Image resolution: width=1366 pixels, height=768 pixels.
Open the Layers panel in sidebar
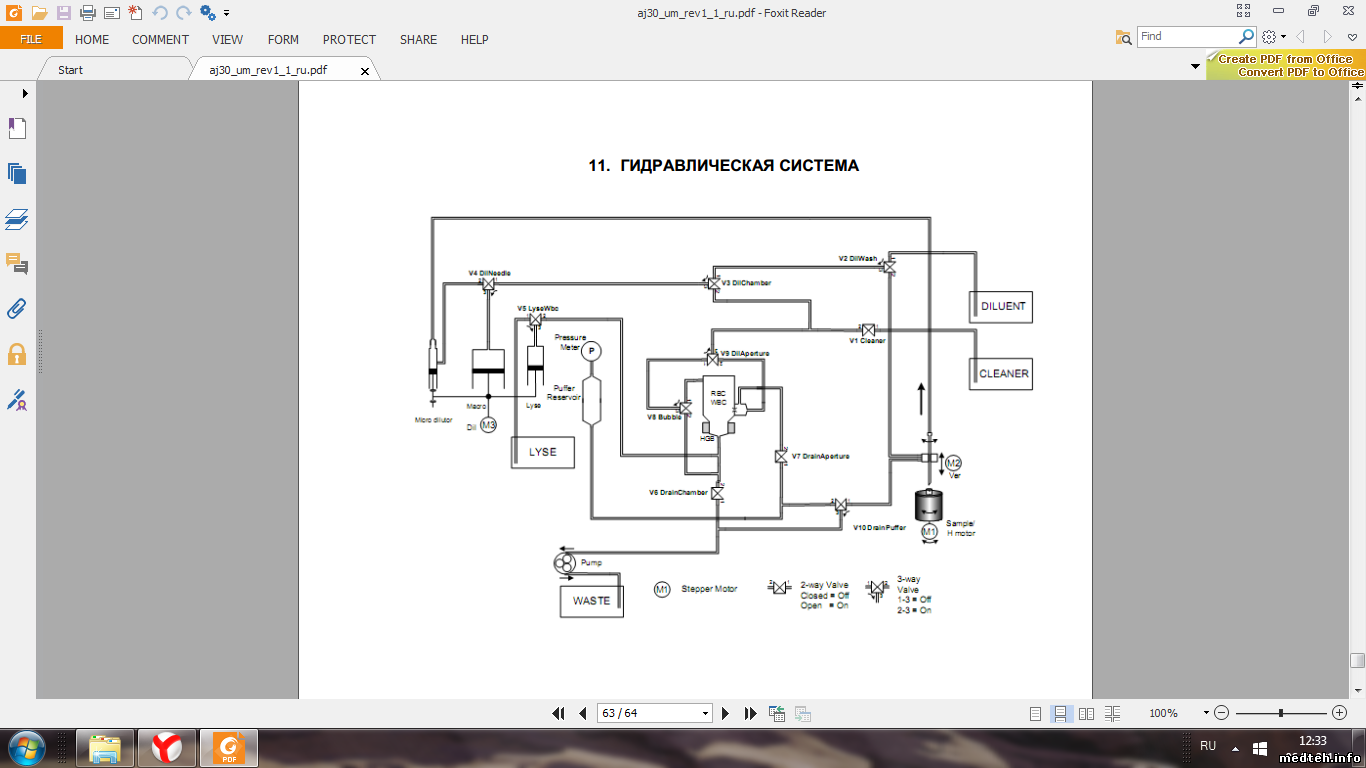pyautogui.click(x=17, y=219)
